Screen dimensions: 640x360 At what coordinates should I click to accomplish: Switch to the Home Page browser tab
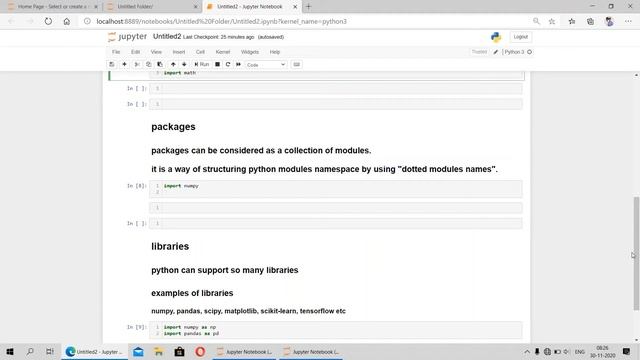pos(52,7)
